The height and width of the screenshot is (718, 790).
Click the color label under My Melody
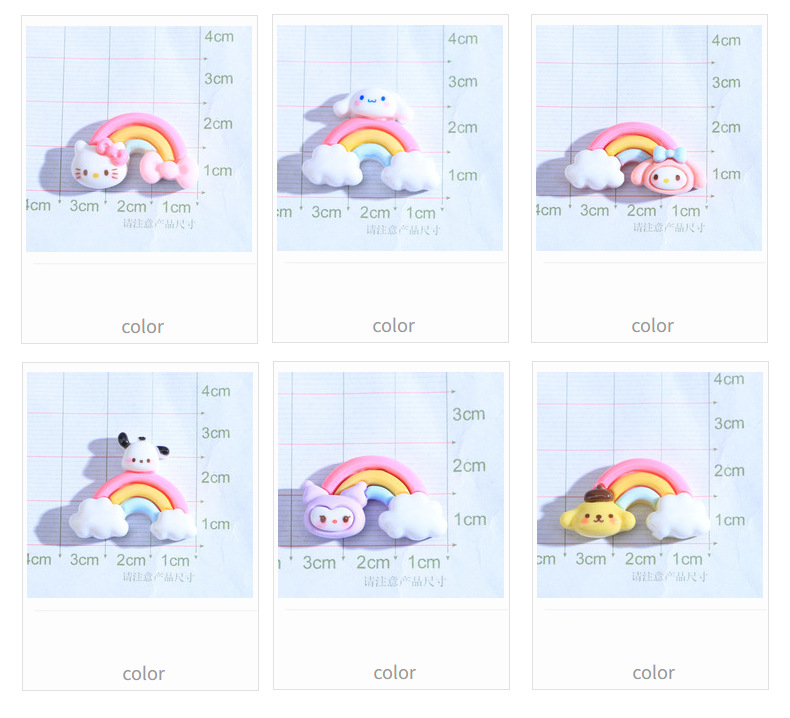point(652,325)
